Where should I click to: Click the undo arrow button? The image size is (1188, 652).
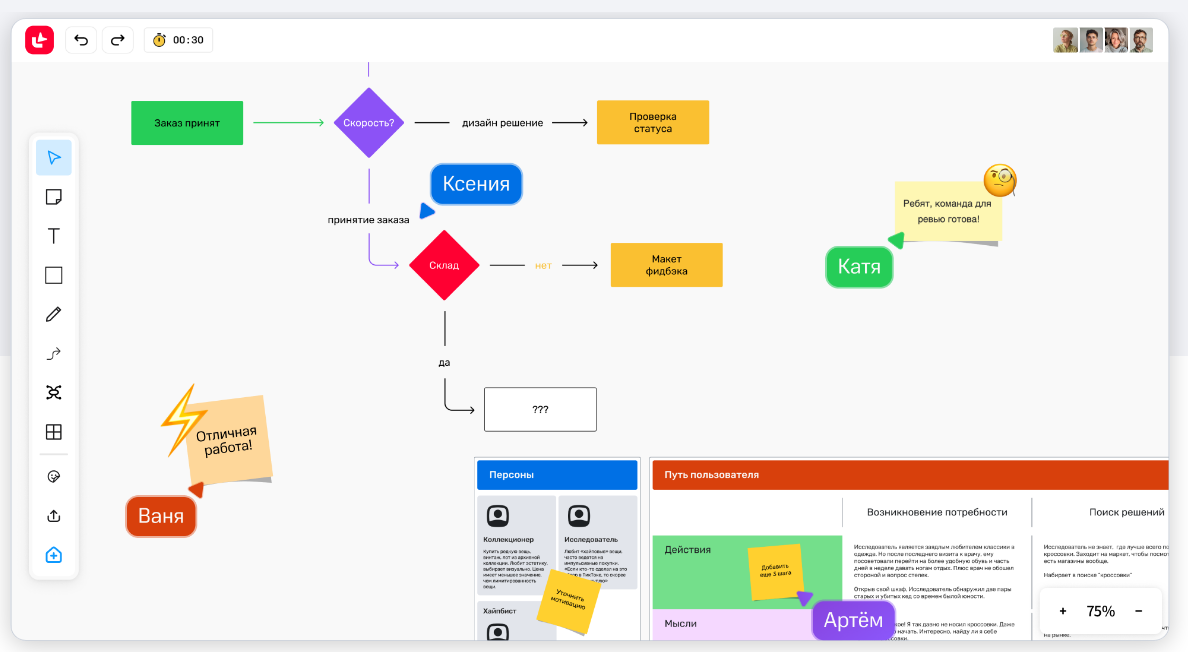pos(81,40)
